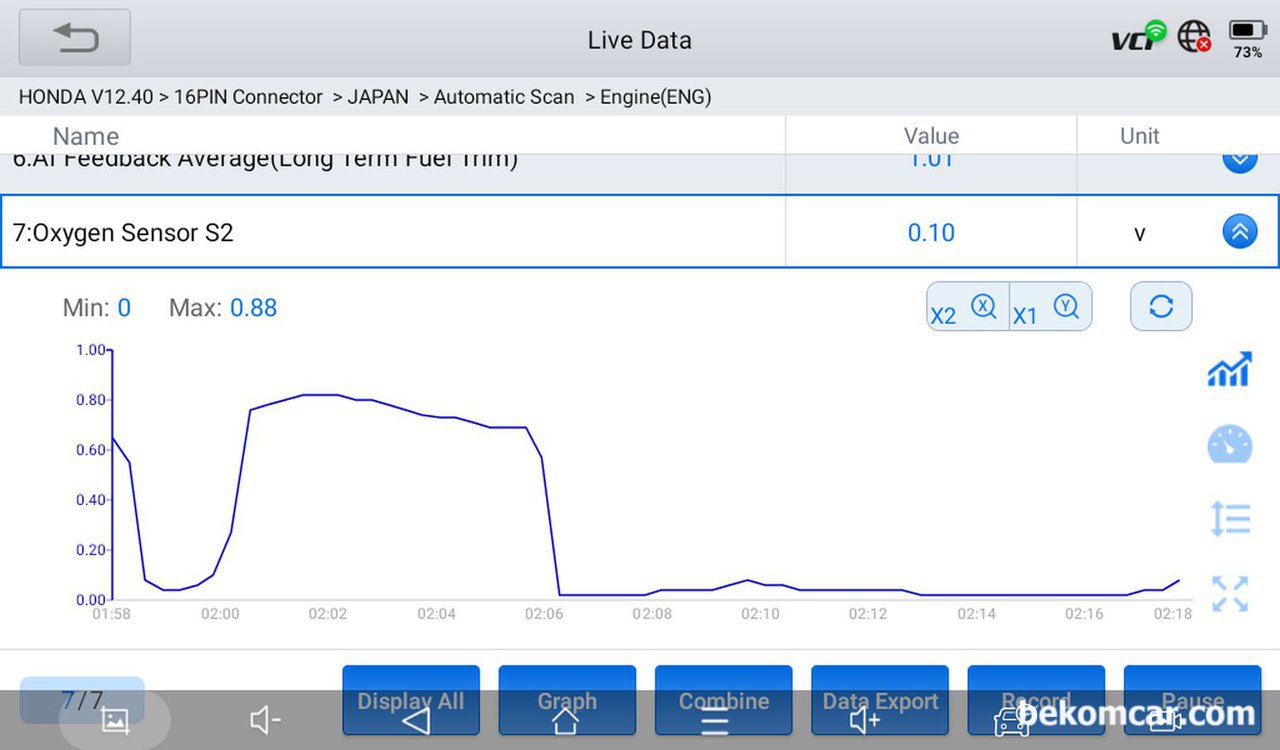Viewport: 1280px width, 750px height.
Task: Tap the Min: 0 reading
Action: 97,308
